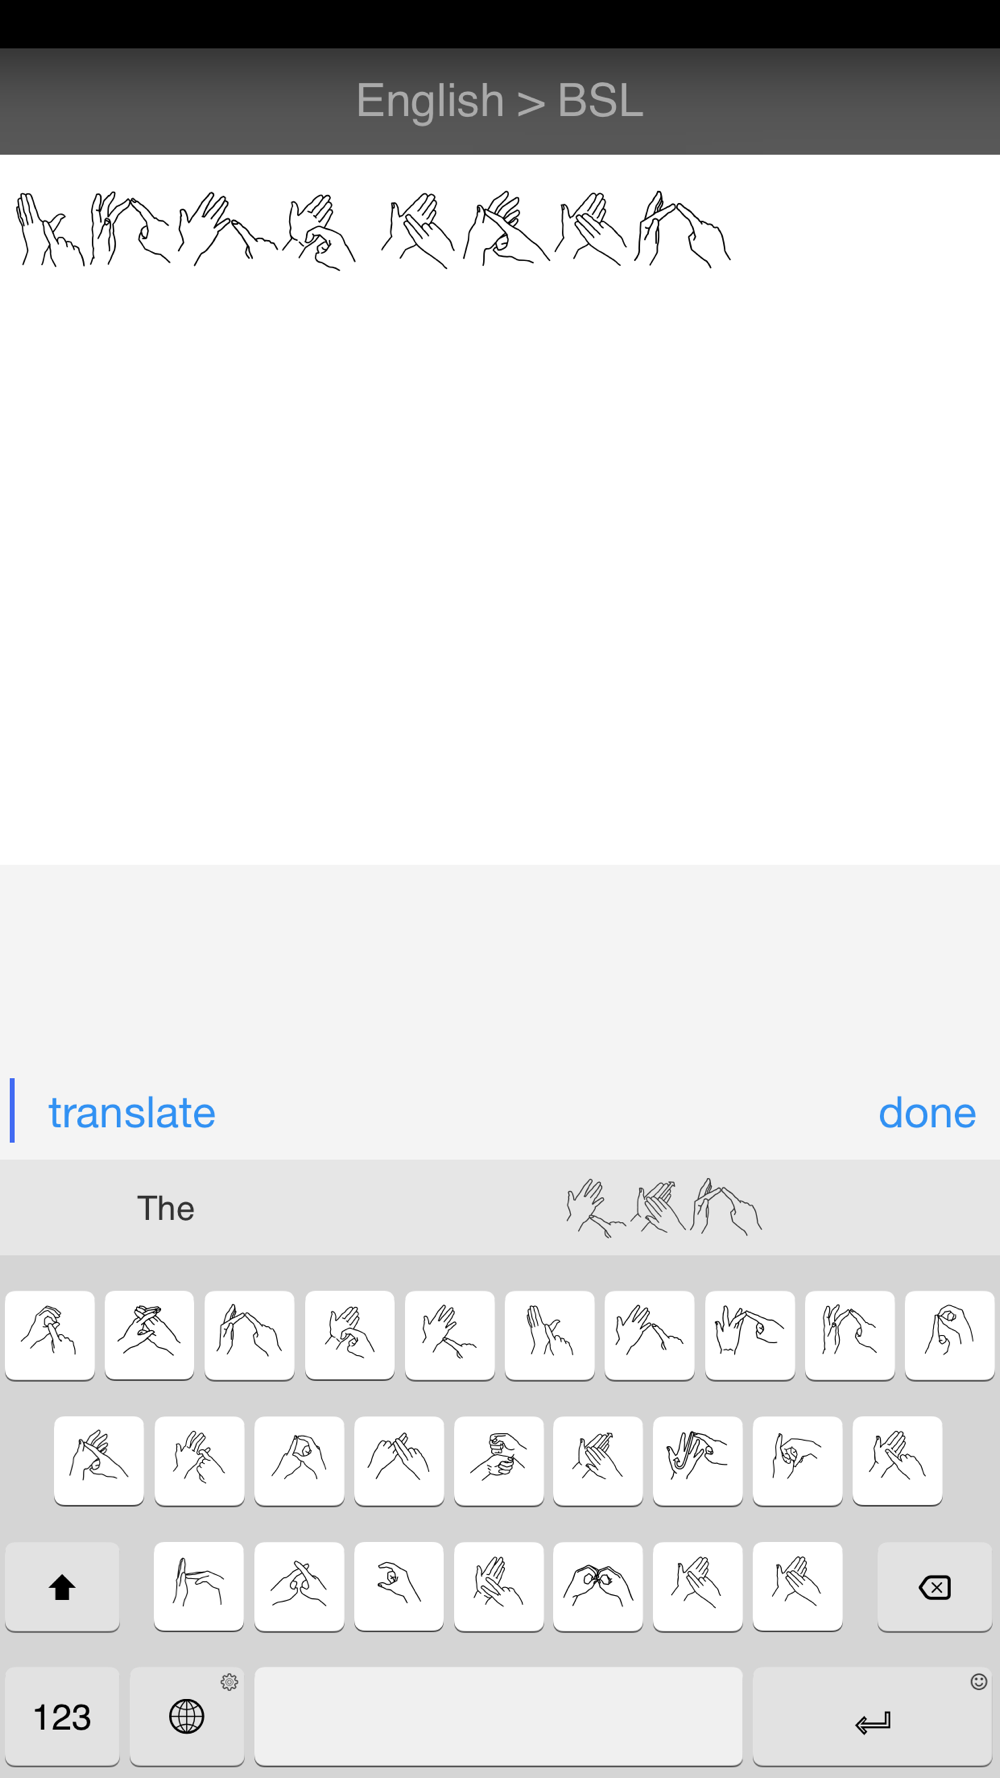
Task: Choose the hand-sign suggestion in the prediction bar
Action: point(664,1208)
